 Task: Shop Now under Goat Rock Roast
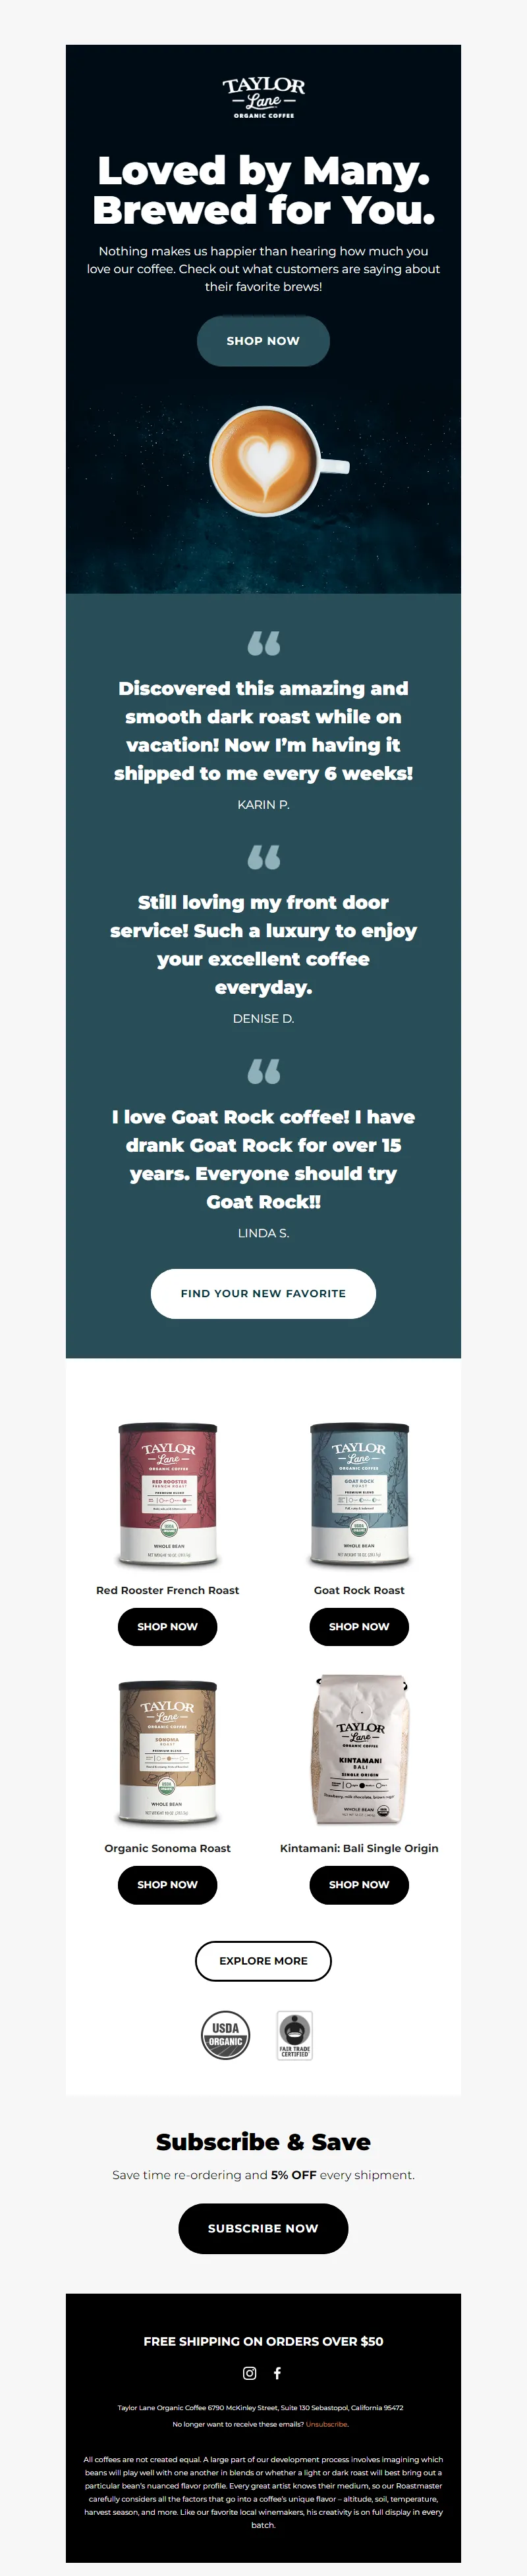click(x=359, y=1626)
